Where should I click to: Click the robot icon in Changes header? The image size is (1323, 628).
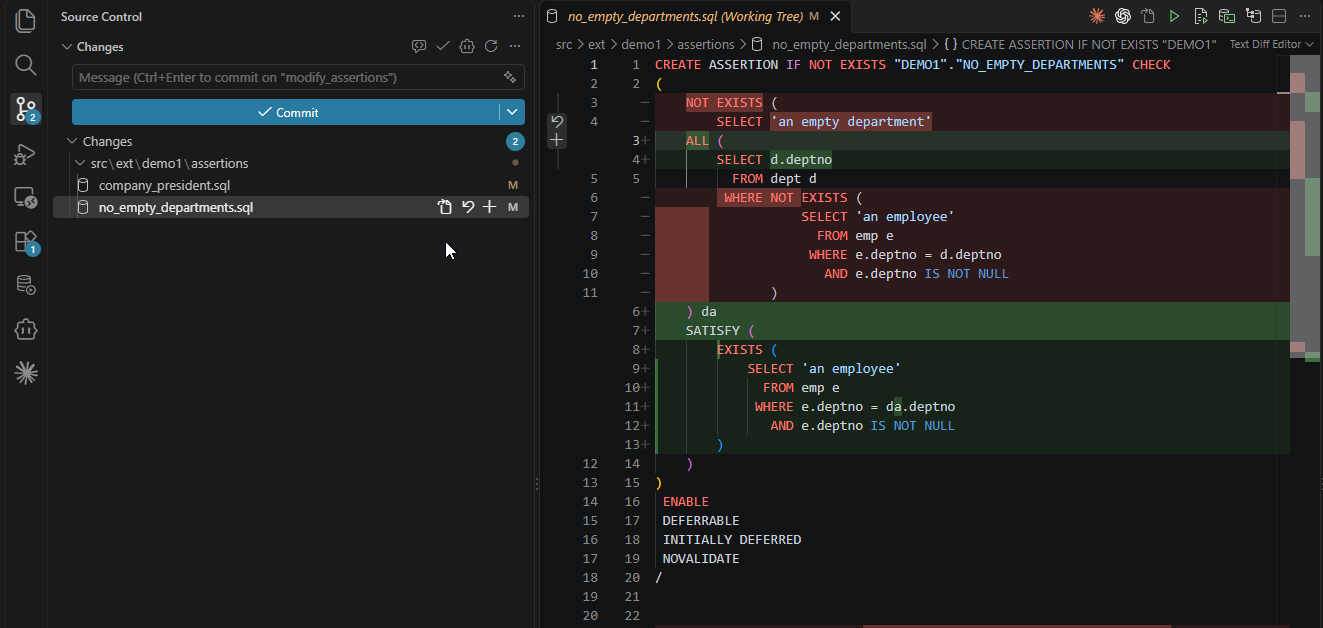467,46
